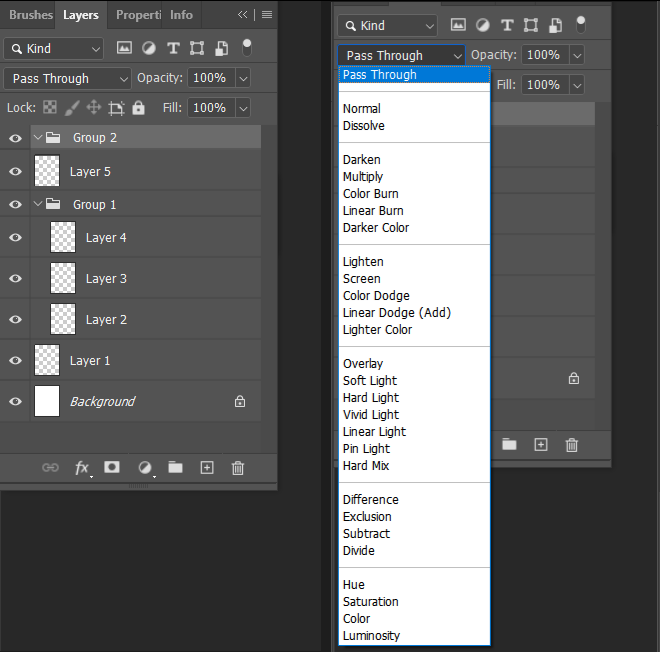660x652 pixels.
Task: Click the lock all padlock icon
Action: [138, 108]
